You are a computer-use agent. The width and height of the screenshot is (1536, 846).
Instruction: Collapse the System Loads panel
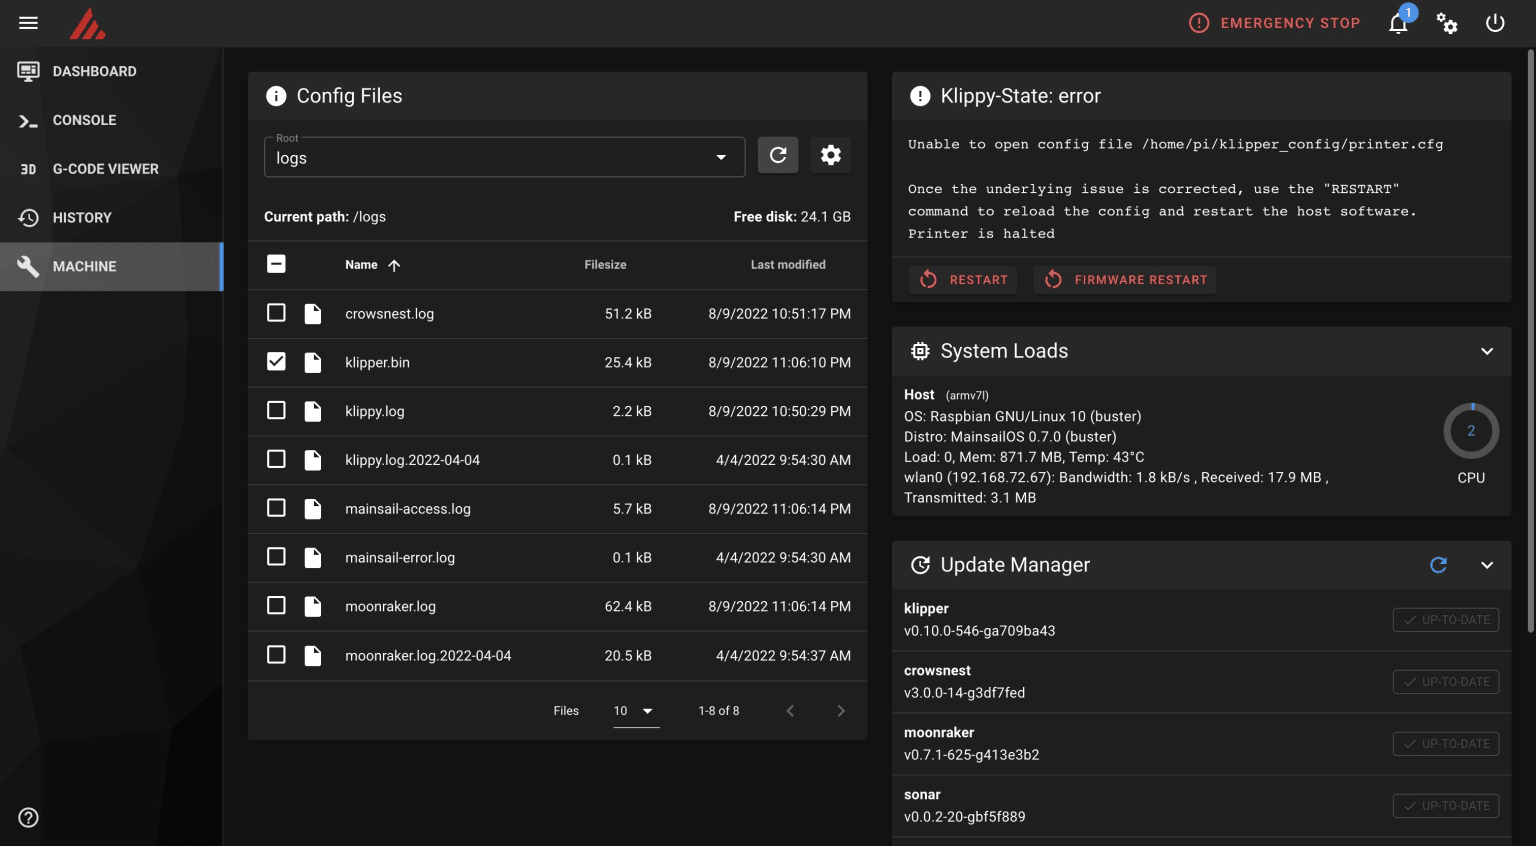[1487, 351]
